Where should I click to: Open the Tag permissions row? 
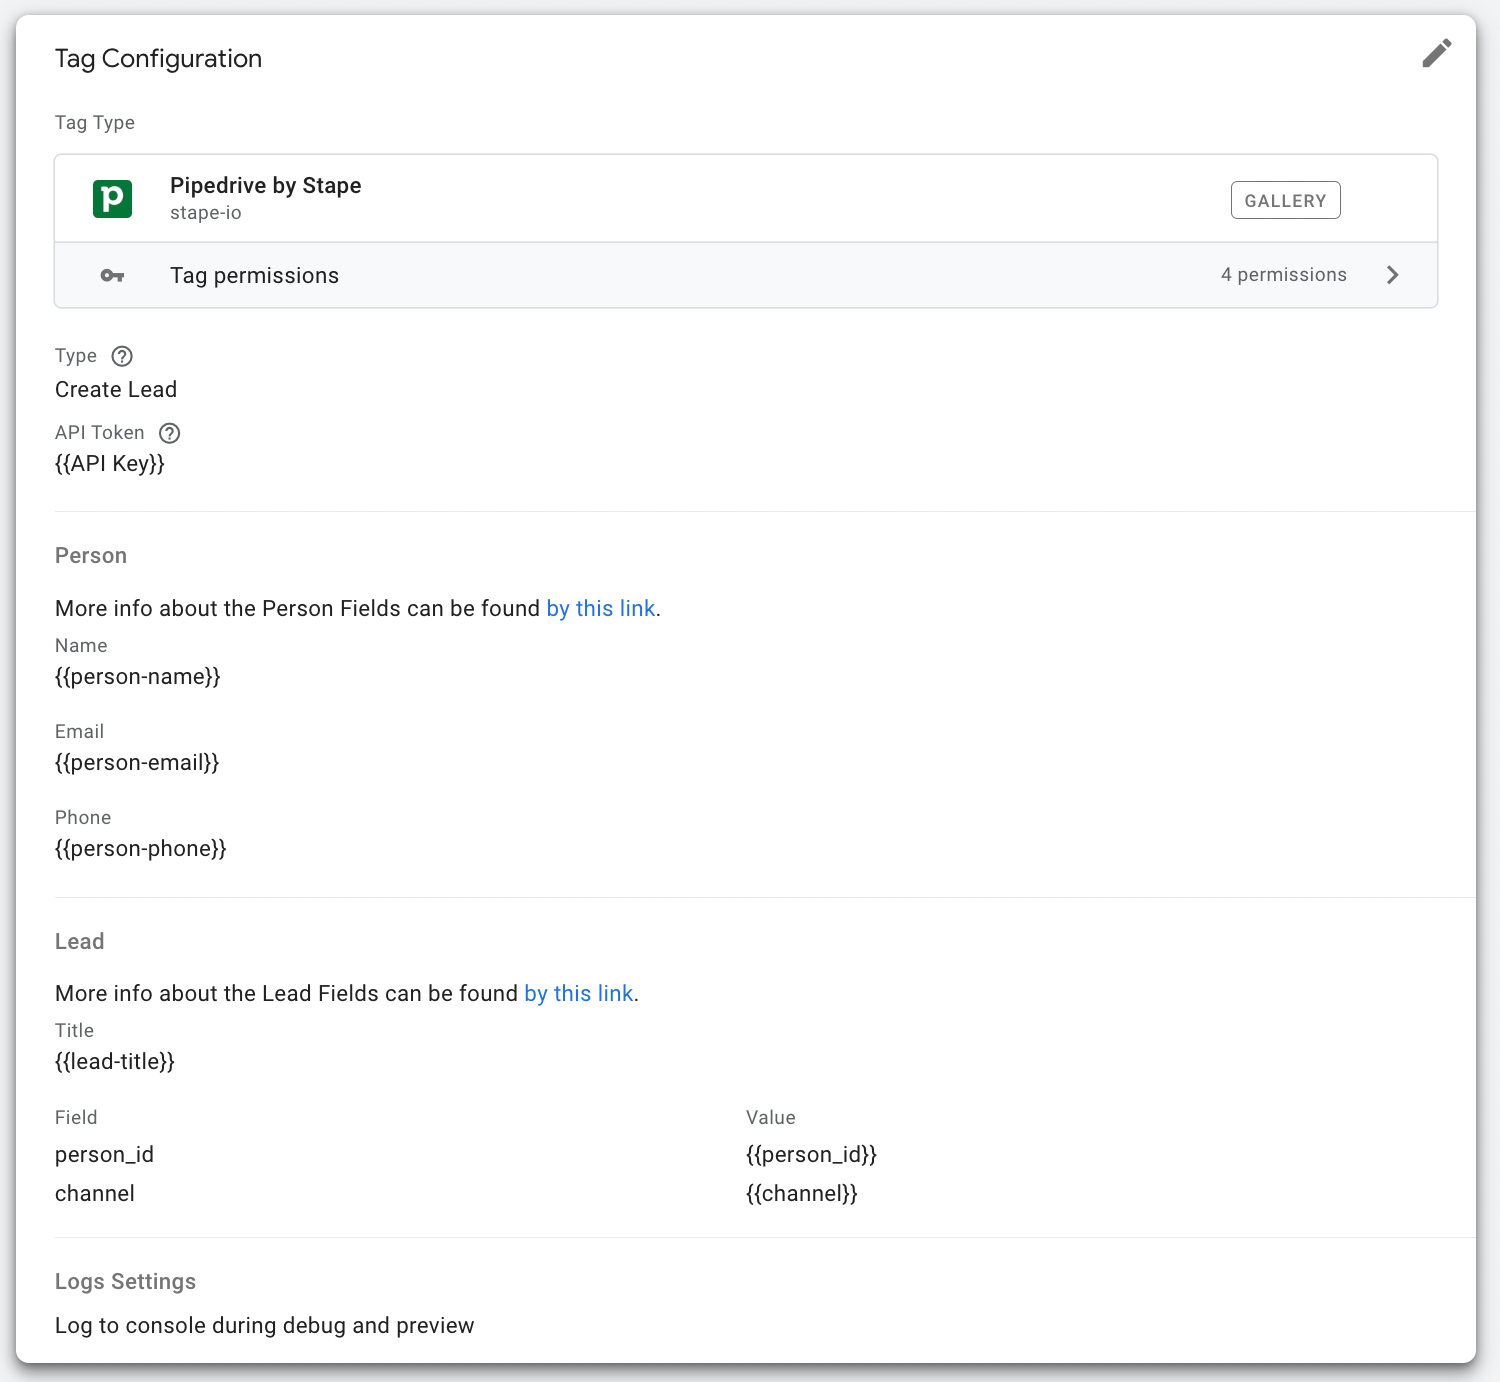746,275
